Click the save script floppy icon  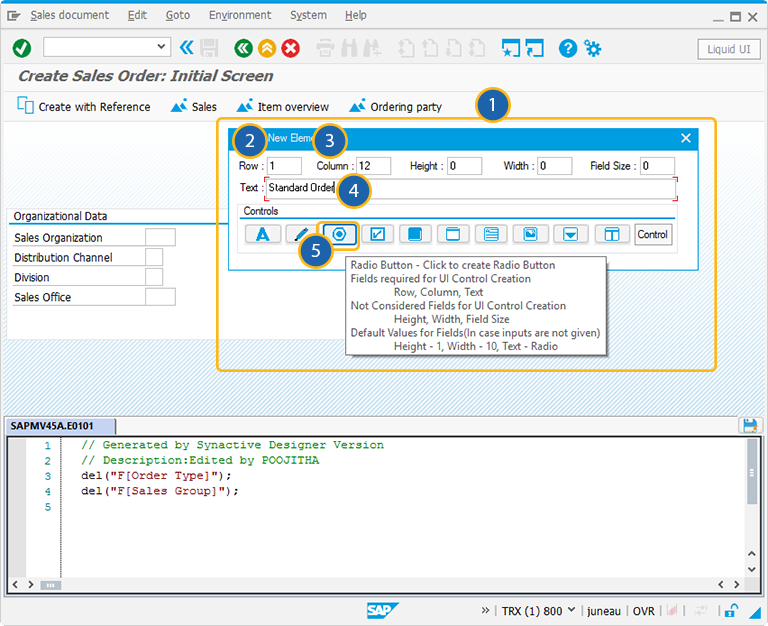tap(750, 425)
